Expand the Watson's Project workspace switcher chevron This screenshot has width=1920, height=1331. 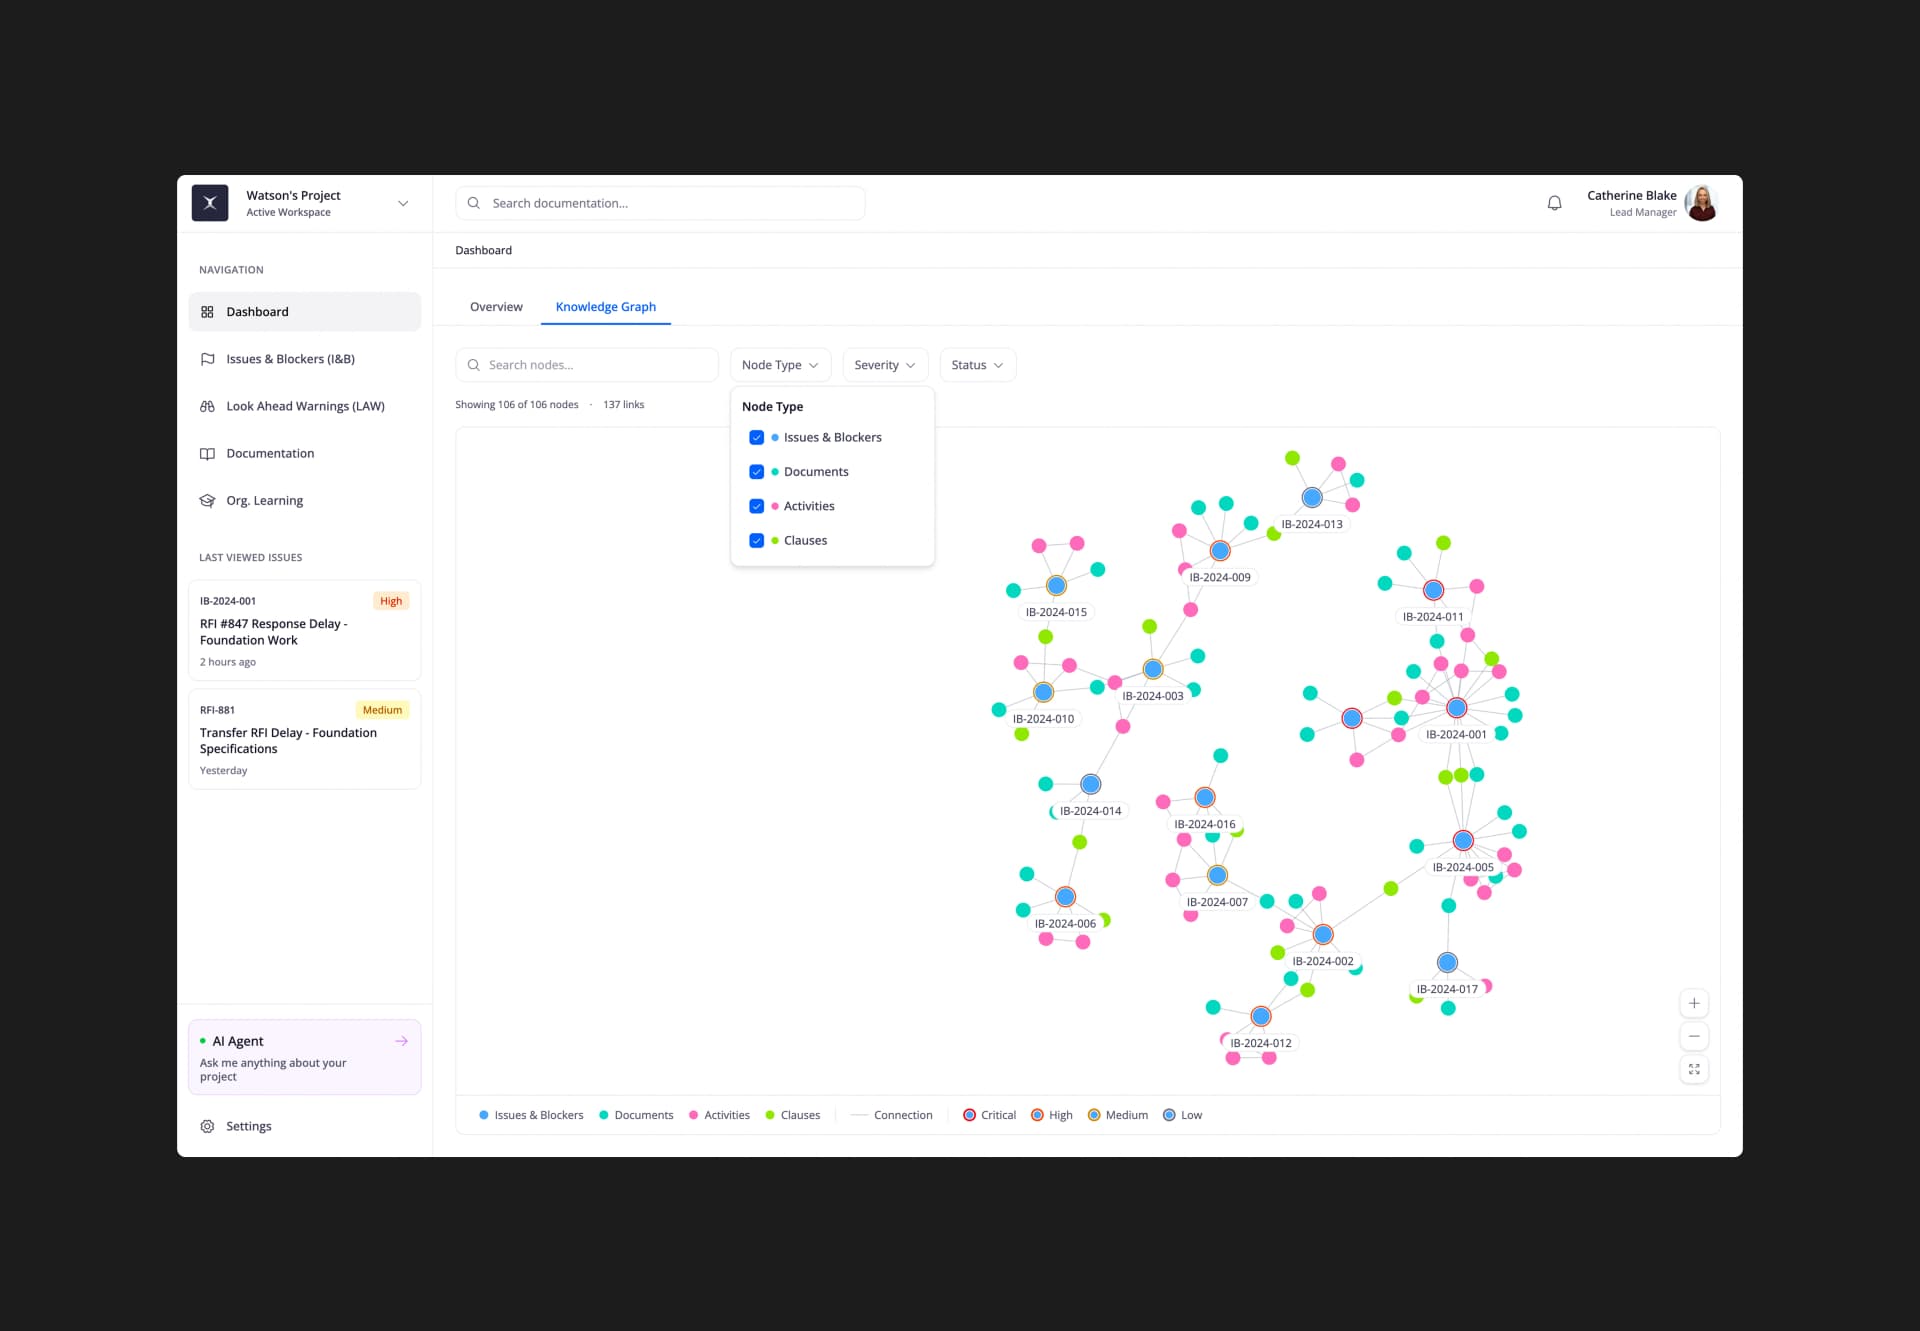[x=403, y=203]
